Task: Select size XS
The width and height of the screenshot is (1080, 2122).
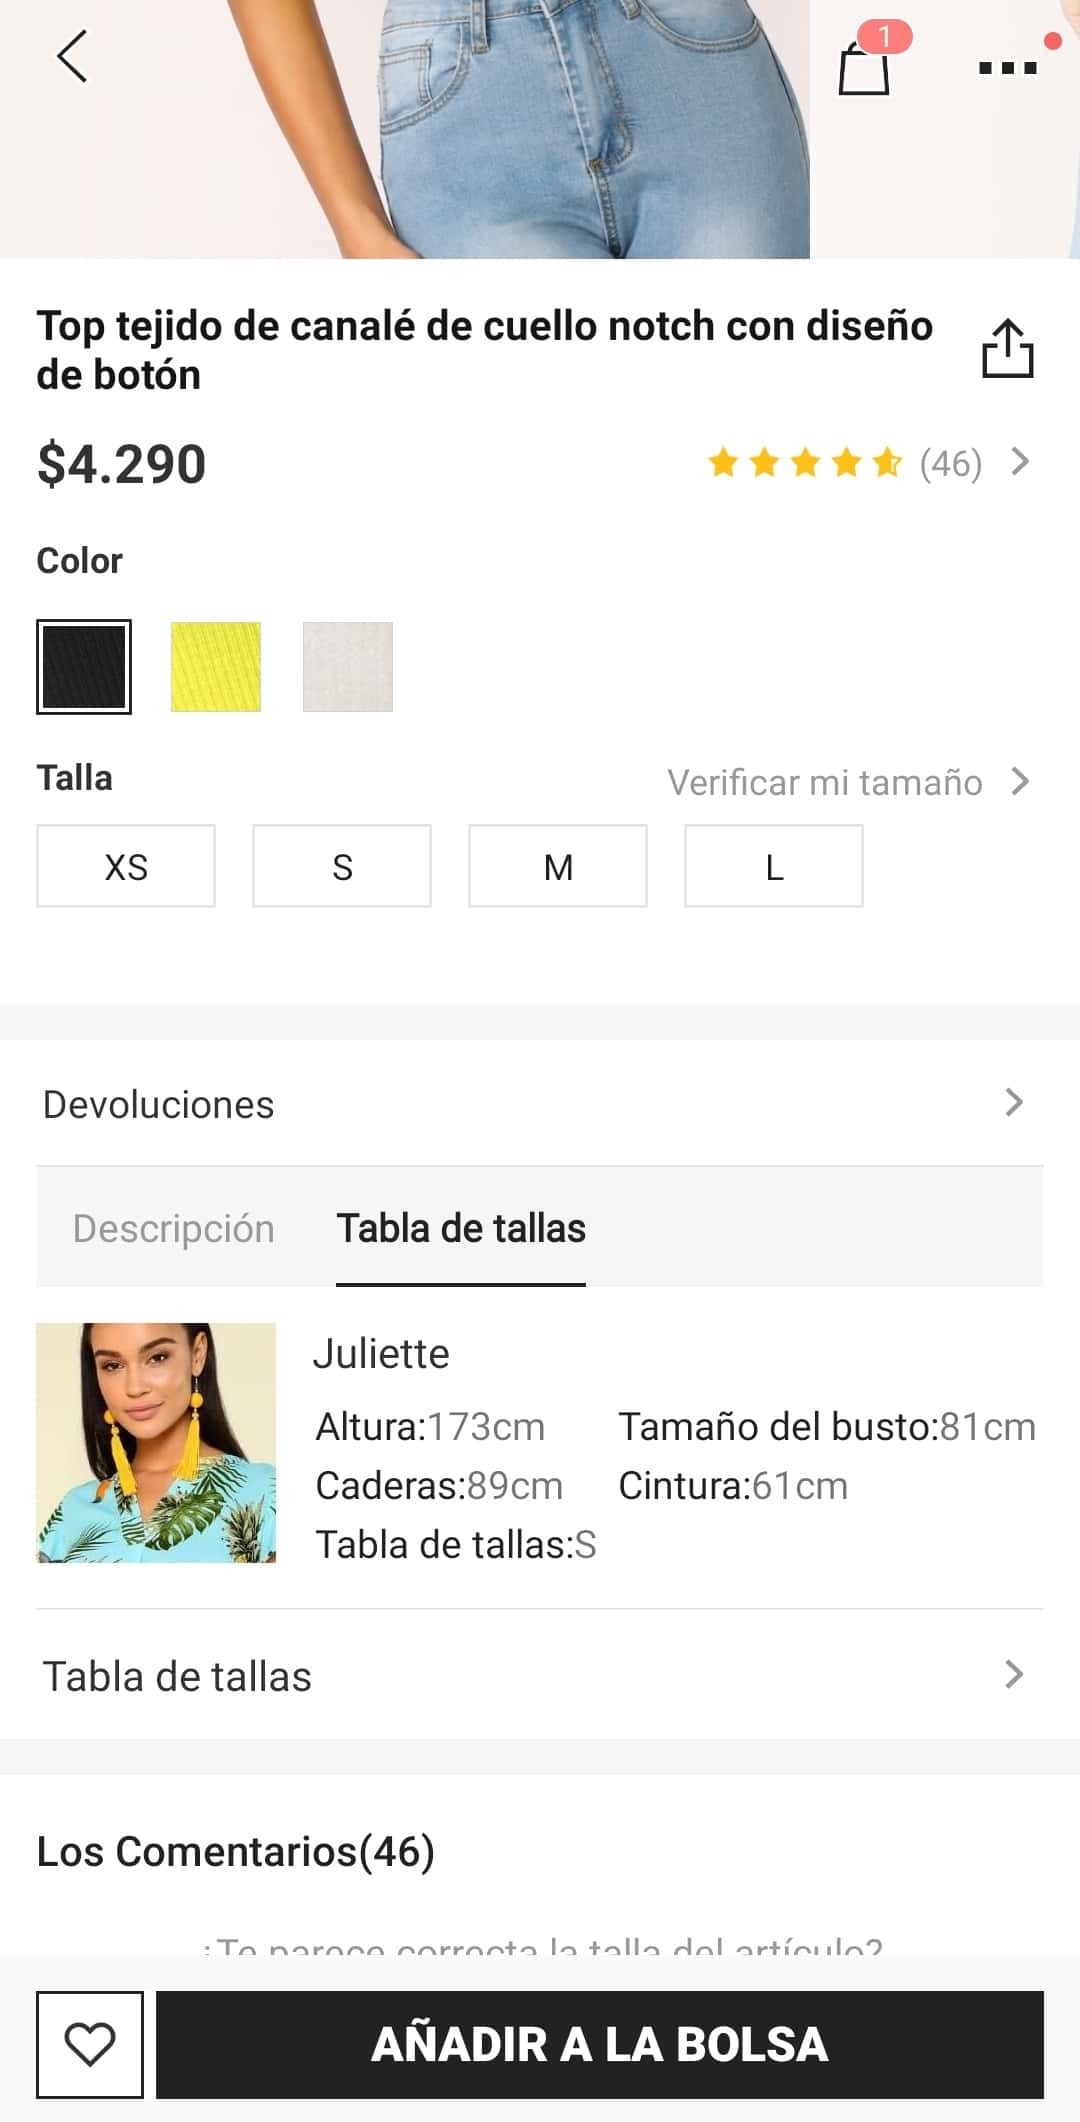Action: click(126, 866)
